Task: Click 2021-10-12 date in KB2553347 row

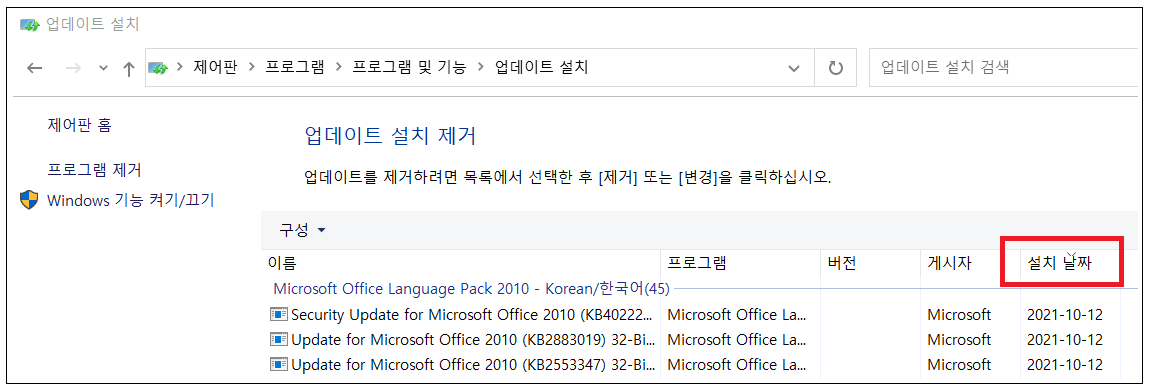Action: pyautogui.click(x=1065, y=365)
